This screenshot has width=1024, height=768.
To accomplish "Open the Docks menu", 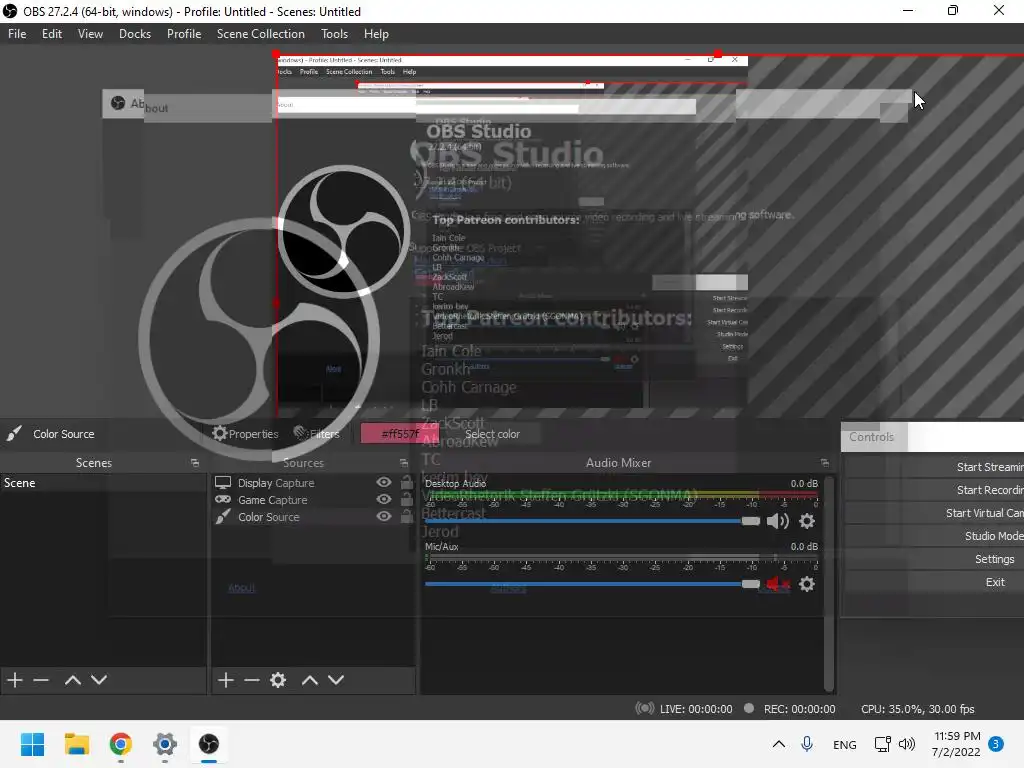I will pyautogui.click(x=135, y=34).
